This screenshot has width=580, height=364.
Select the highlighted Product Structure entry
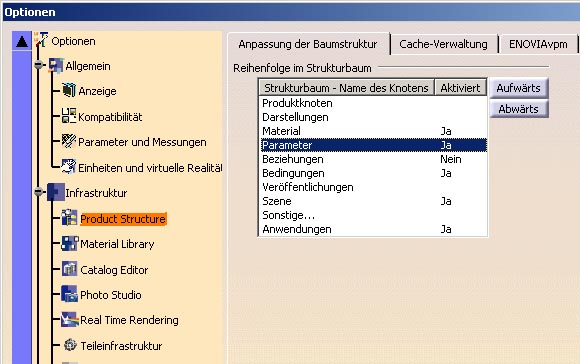point(123,219)
